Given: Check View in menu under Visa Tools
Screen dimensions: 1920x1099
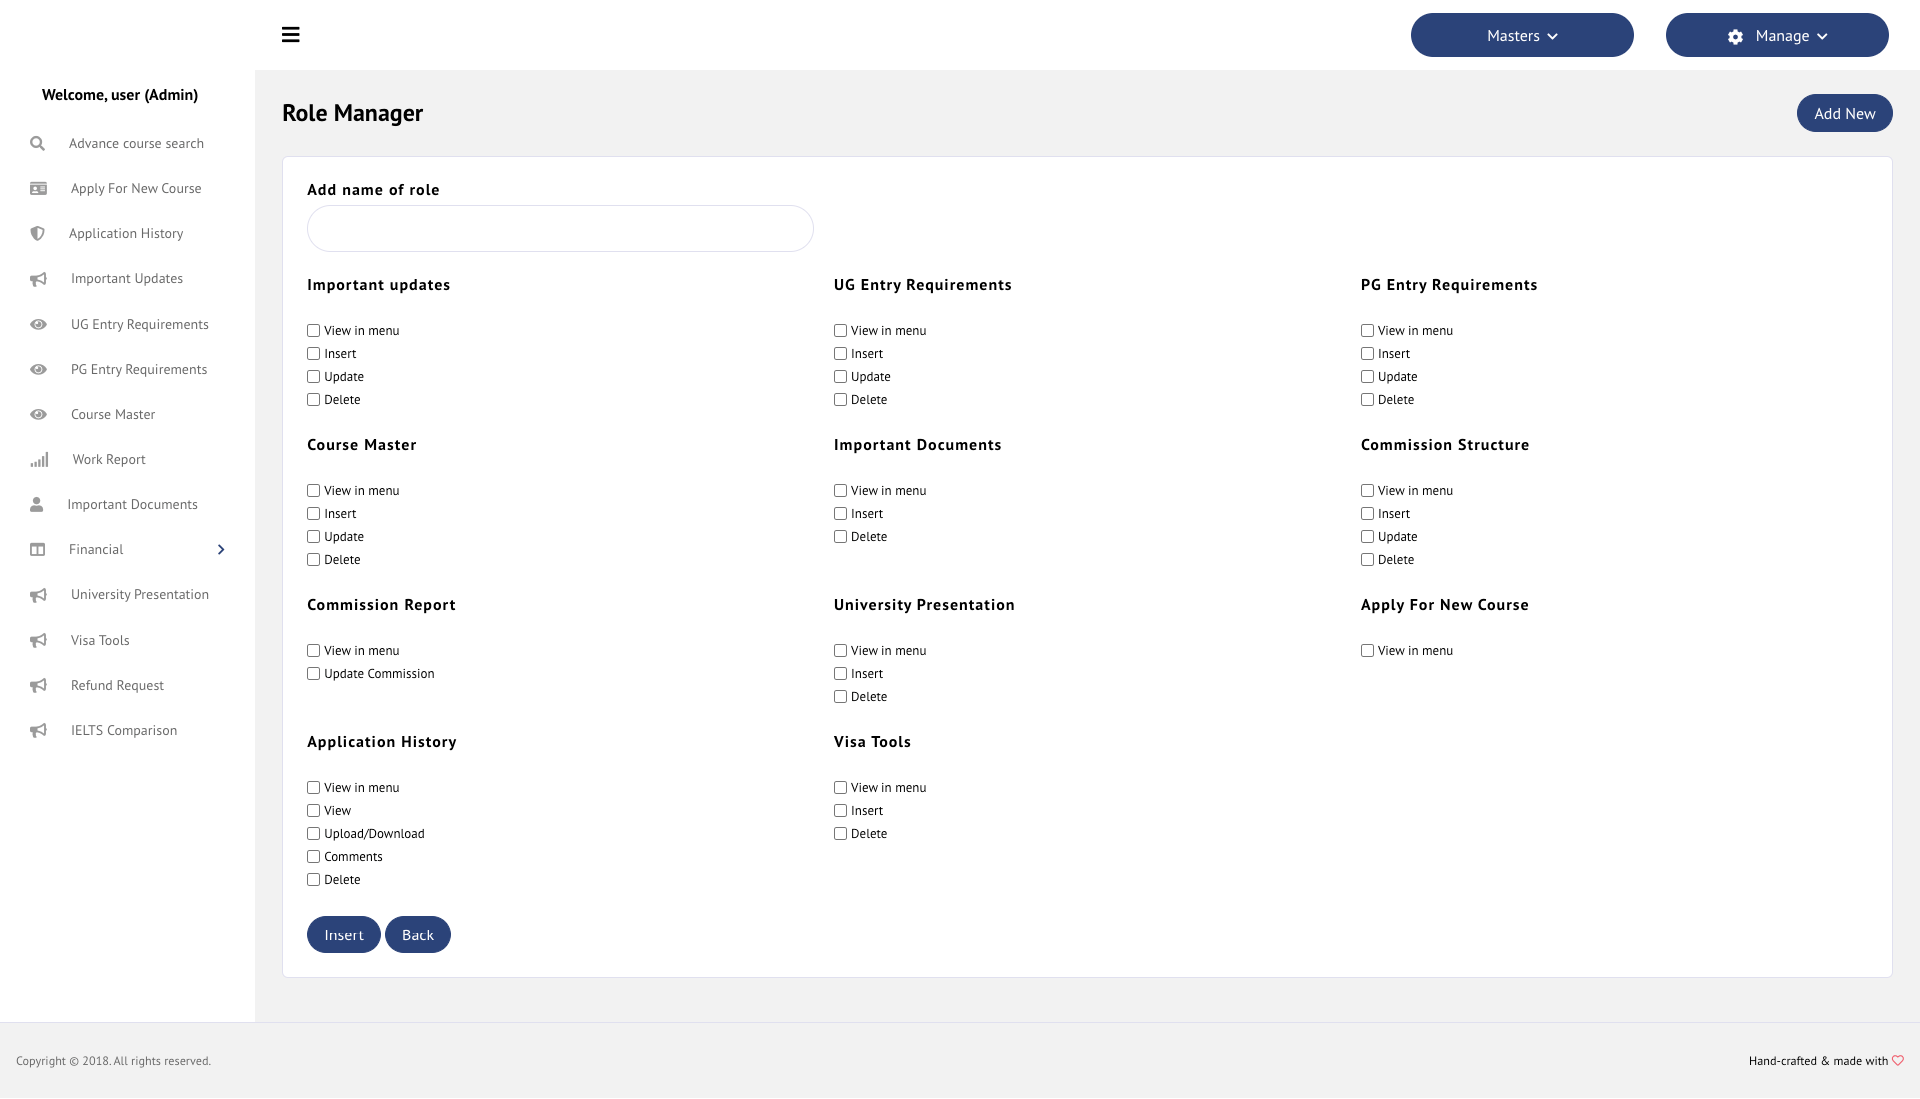Looking at the screenshot, I should click(x=840, y=788).
